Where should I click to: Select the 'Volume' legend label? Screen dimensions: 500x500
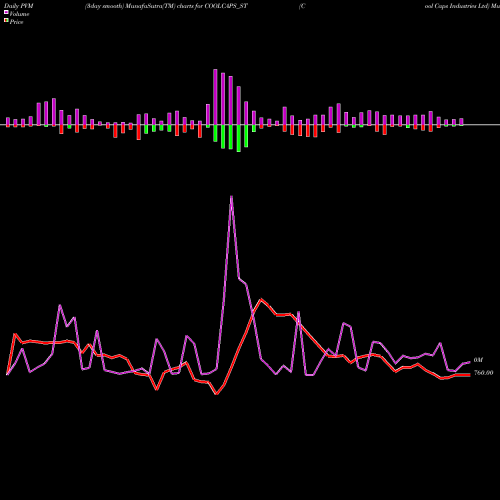19,14
